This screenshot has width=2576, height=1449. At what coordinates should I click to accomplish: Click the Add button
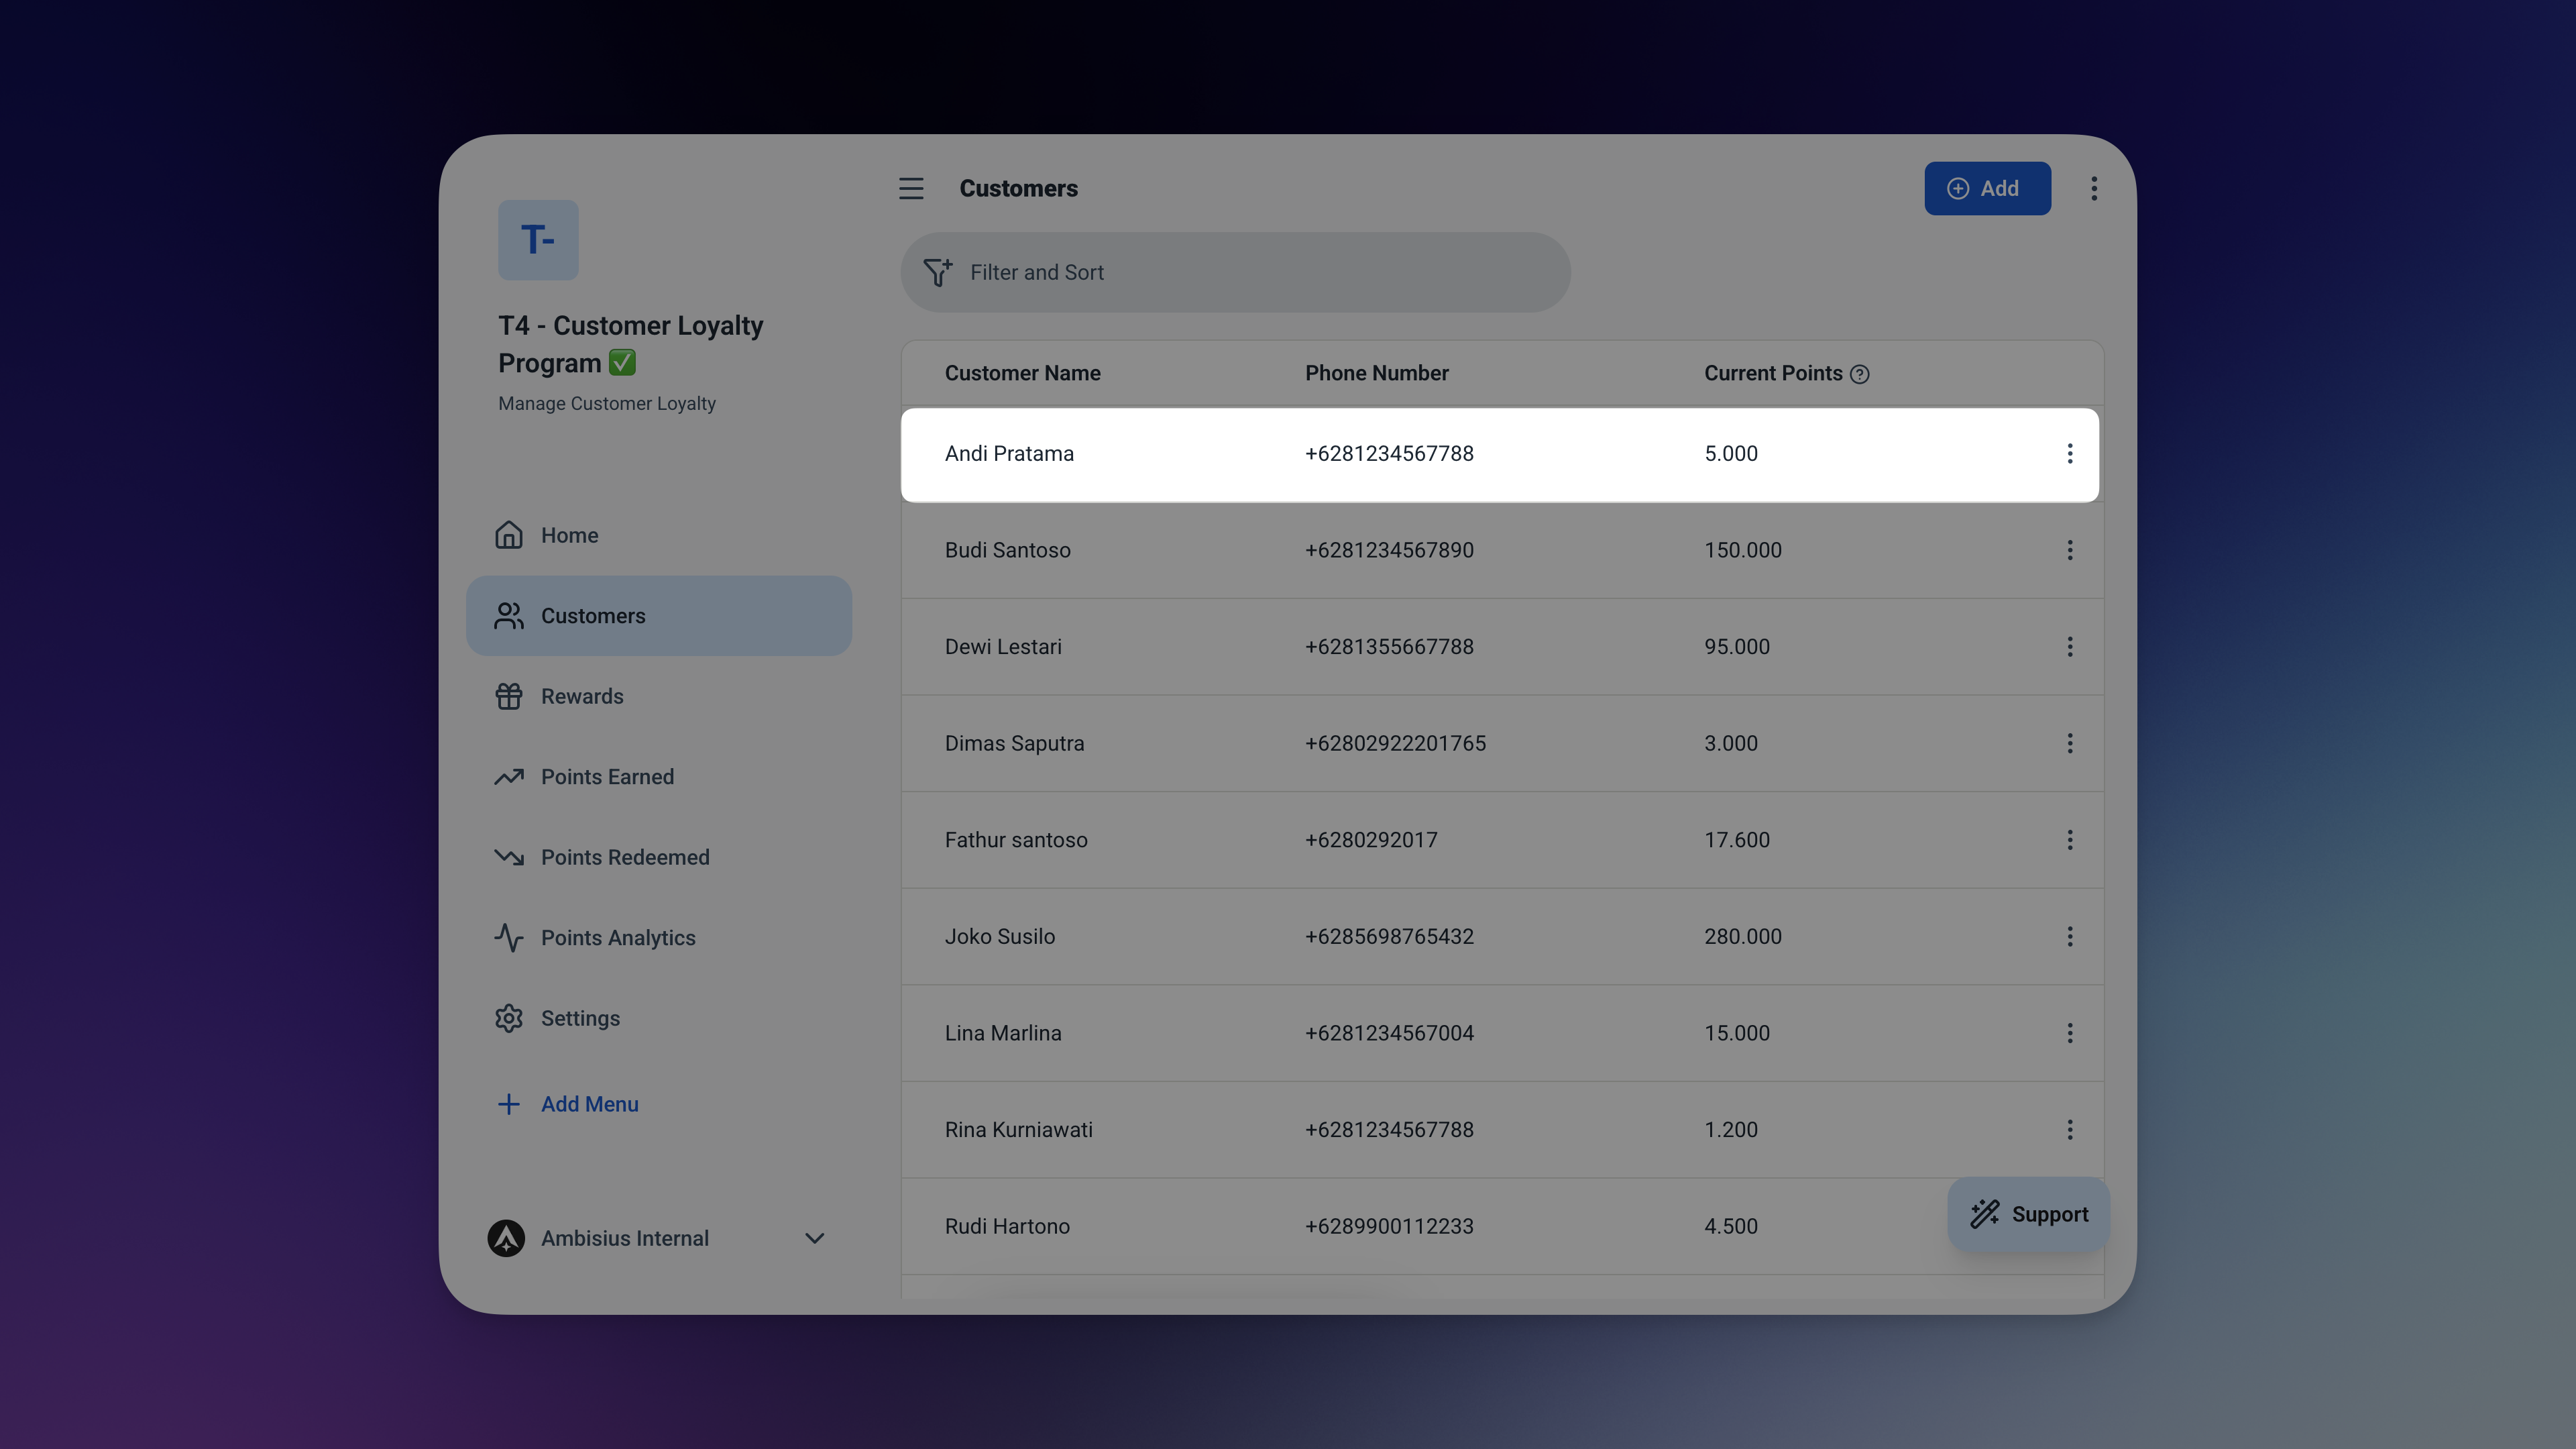tap(1987, 188)
